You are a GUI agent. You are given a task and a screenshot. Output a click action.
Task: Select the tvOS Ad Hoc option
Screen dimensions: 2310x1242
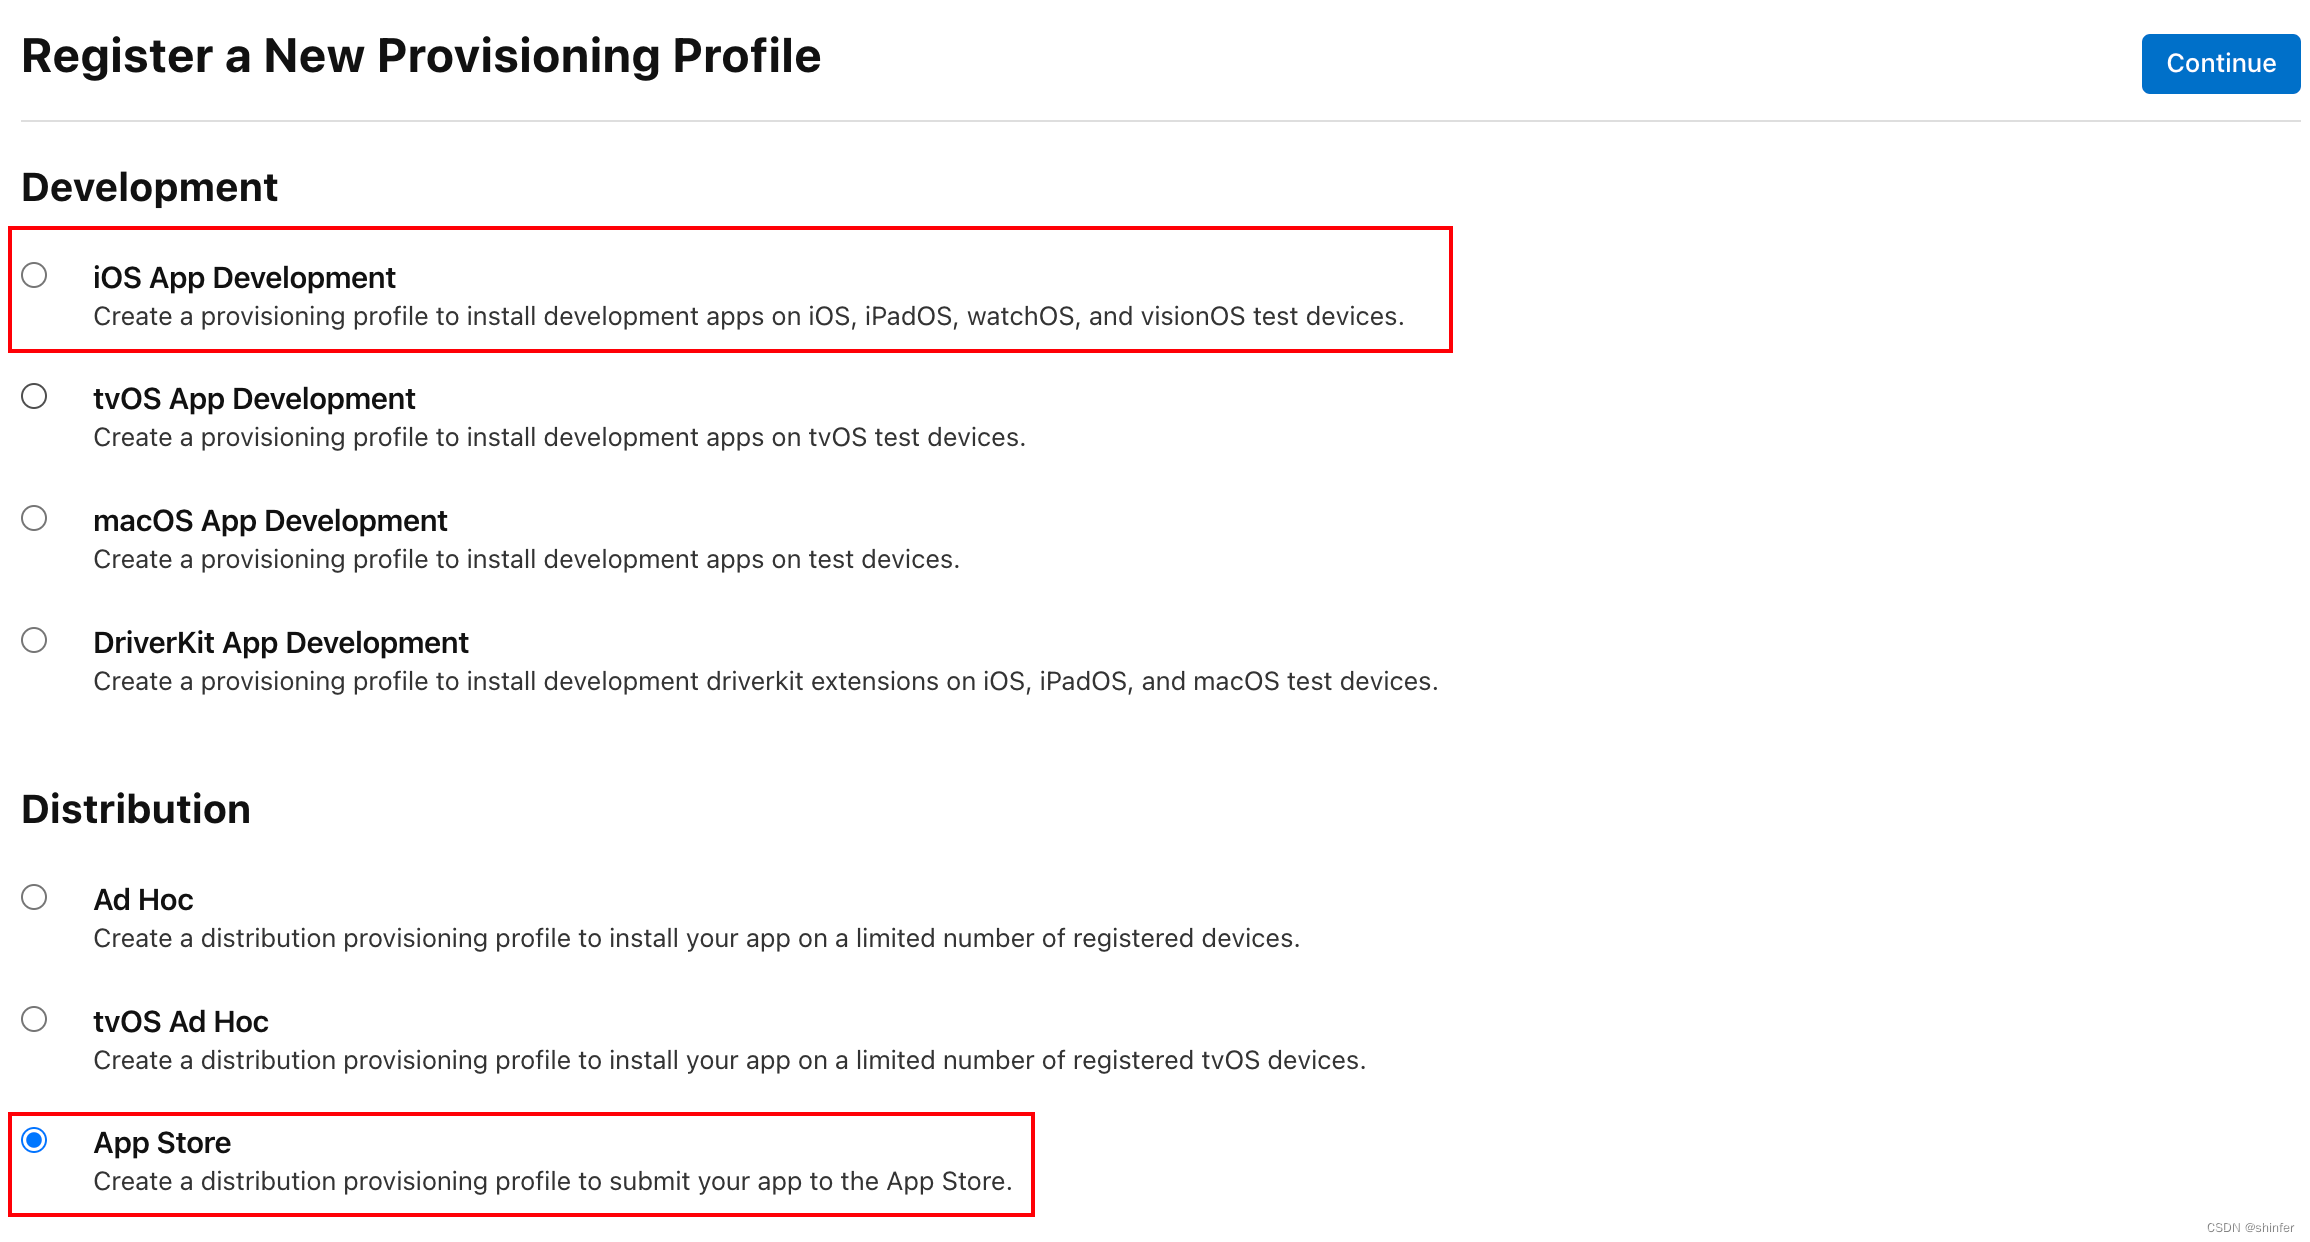coord(35,1019)
